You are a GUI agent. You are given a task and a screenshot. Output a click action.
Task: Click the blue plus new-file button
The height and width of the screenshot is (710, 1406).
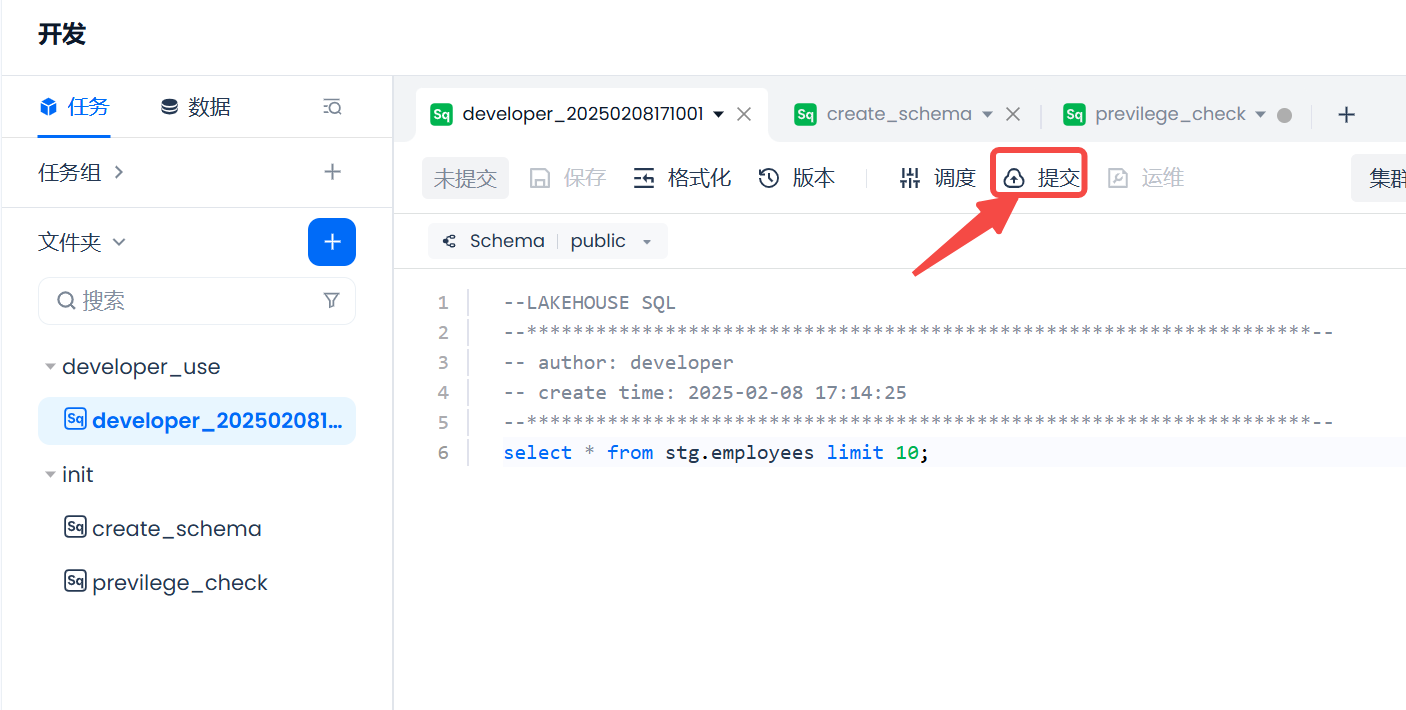click(x=332, y=242)
